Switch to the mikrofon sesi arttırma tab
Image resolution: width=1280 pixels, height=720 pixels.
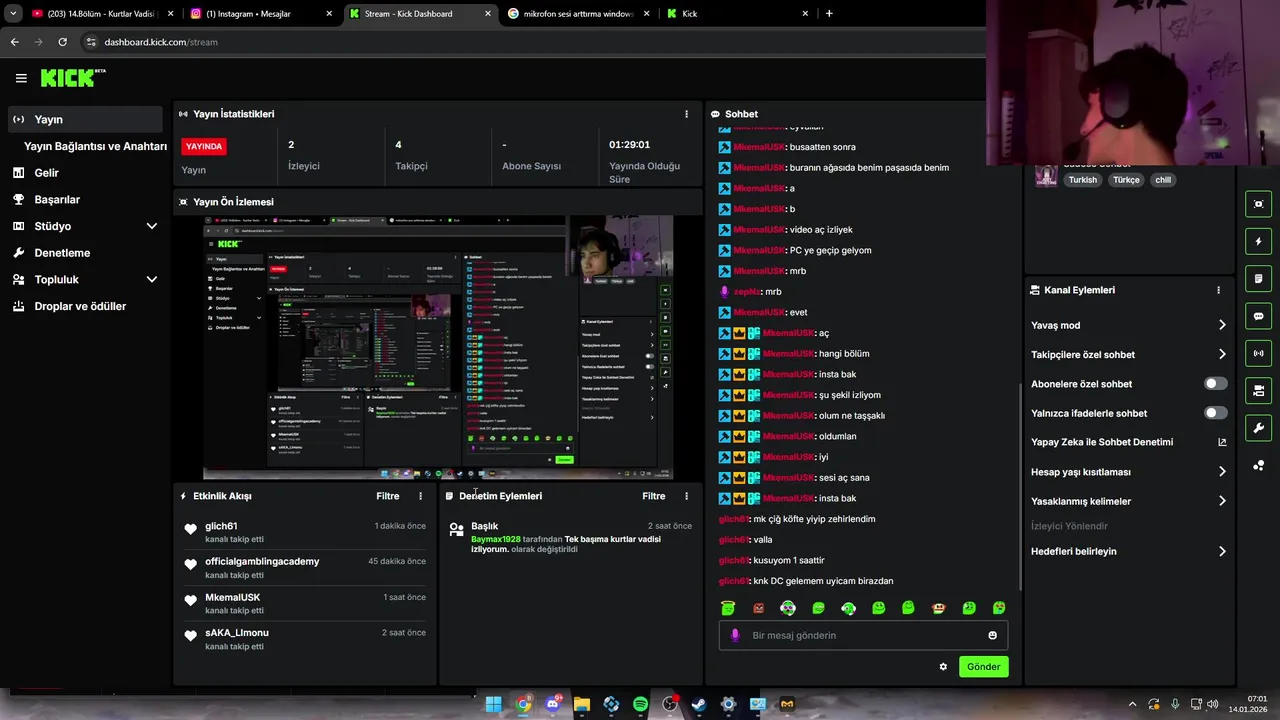(x=578, y=14)
